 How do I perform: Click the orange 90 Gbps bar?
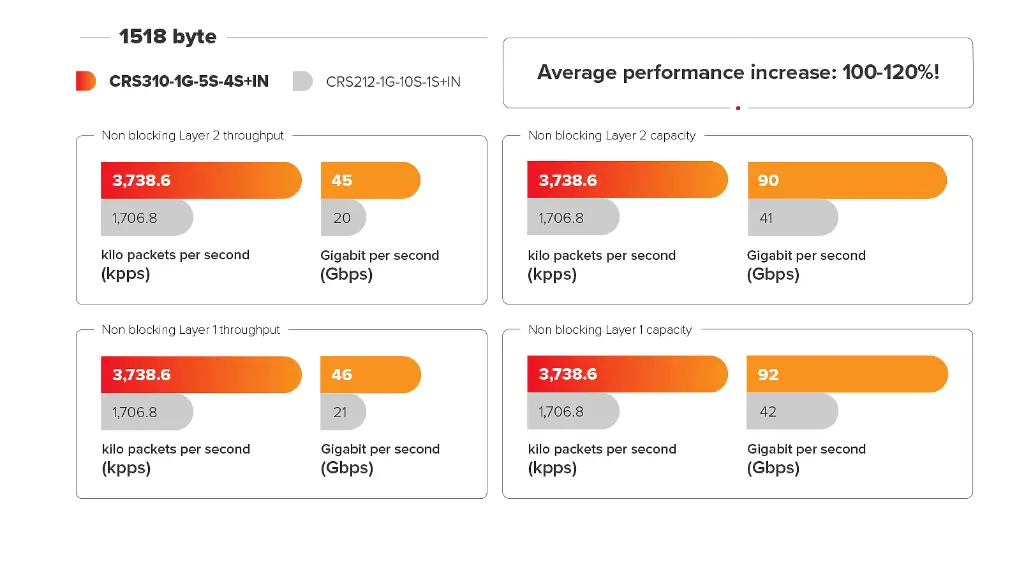tap(846, 181)
